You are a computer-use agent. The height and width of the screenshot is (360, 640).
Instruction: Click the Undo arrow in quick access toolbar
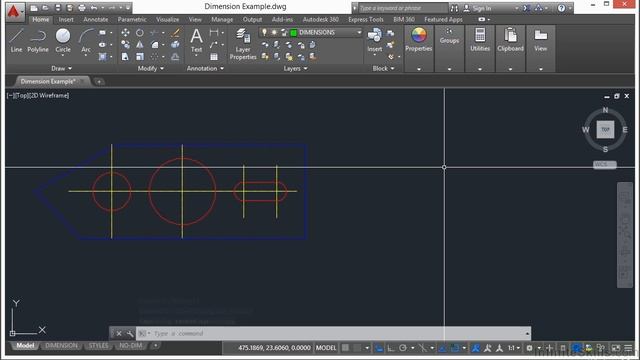click(94, 8)
